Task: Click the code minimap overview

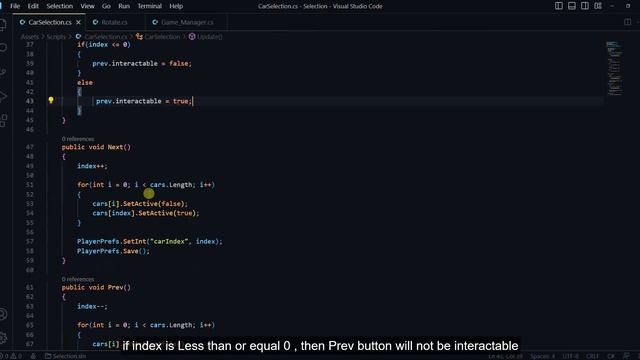Action: point(613,68)
